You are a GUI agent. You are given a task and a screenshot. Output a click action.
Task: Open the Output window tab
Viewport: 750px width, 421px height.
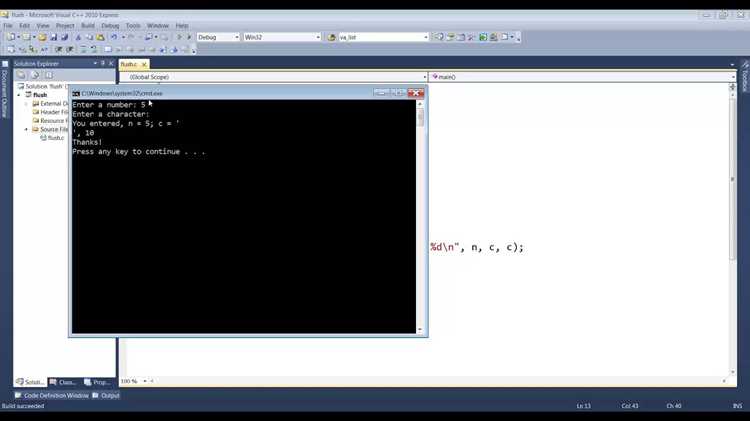106,395
